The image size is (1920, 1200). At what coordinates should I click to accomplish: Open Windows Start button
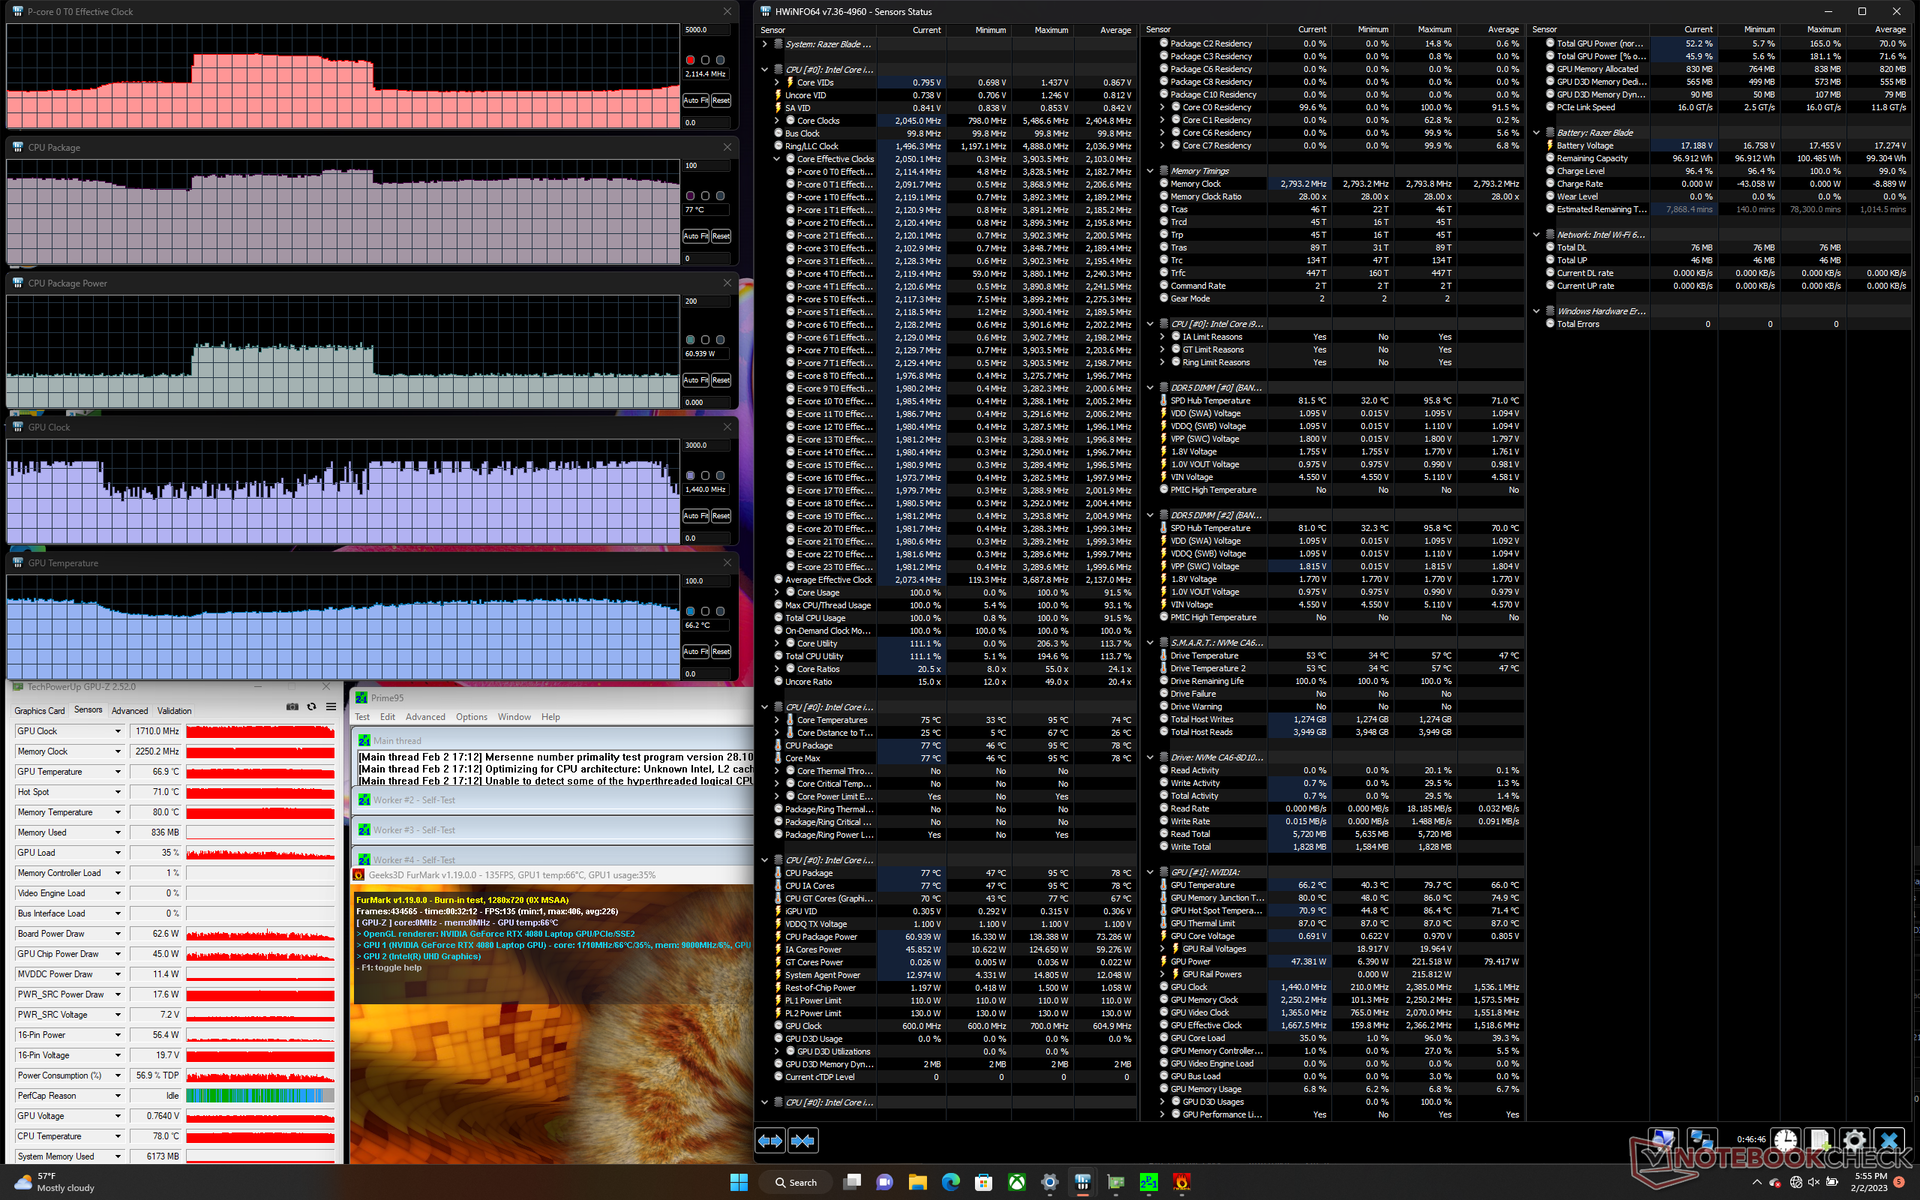click(x=739, y=1182)
